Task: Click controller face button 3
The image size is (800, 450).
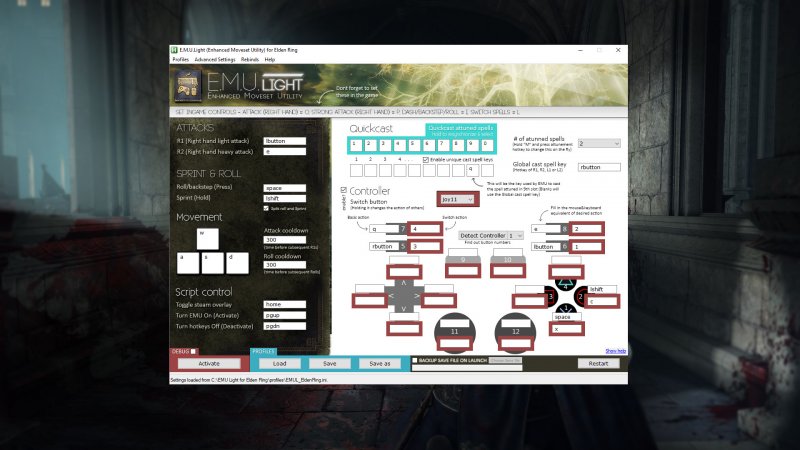Action: 550,298
